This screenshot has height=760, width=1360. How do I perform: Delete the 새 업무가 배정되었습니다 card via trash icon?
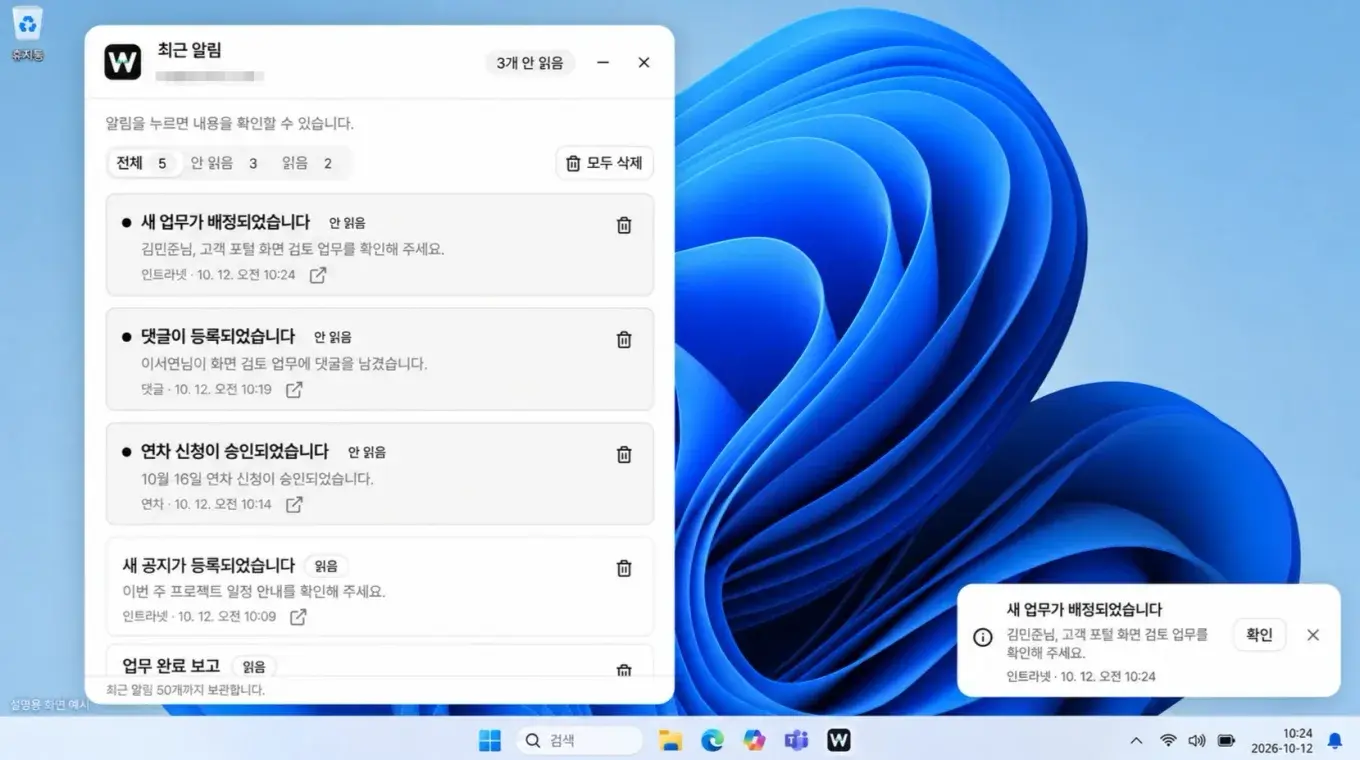pos(624,225)
